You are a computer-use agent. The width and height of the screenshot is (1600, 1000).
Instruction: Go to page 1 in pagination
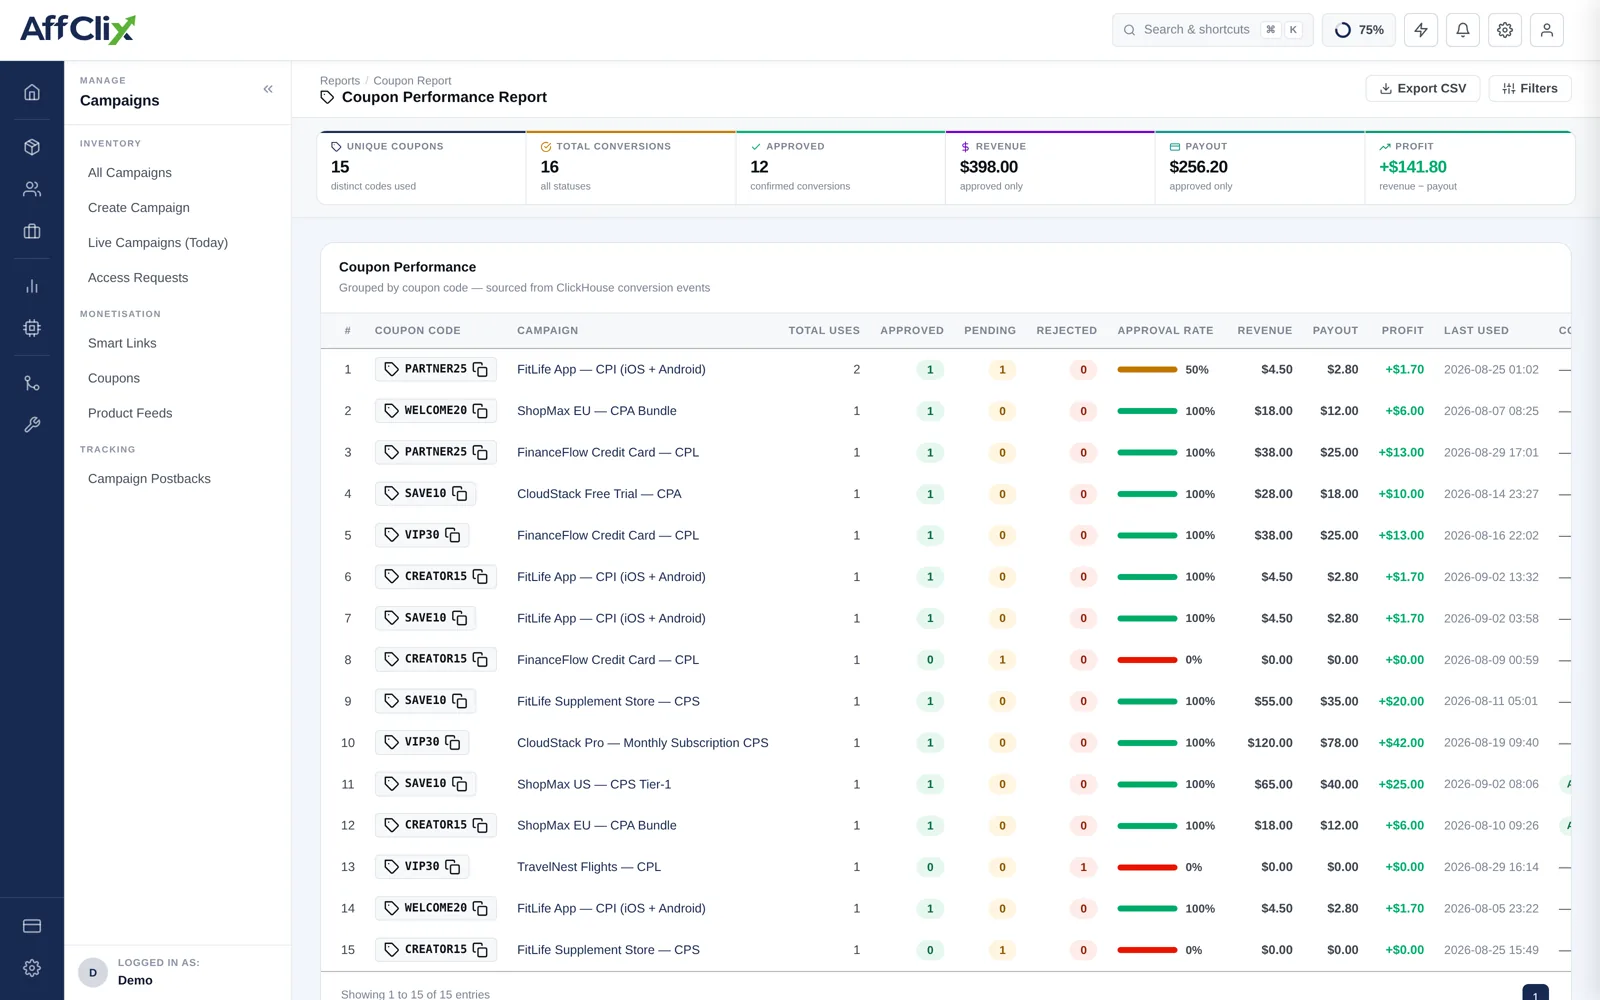pos(1535,993)
